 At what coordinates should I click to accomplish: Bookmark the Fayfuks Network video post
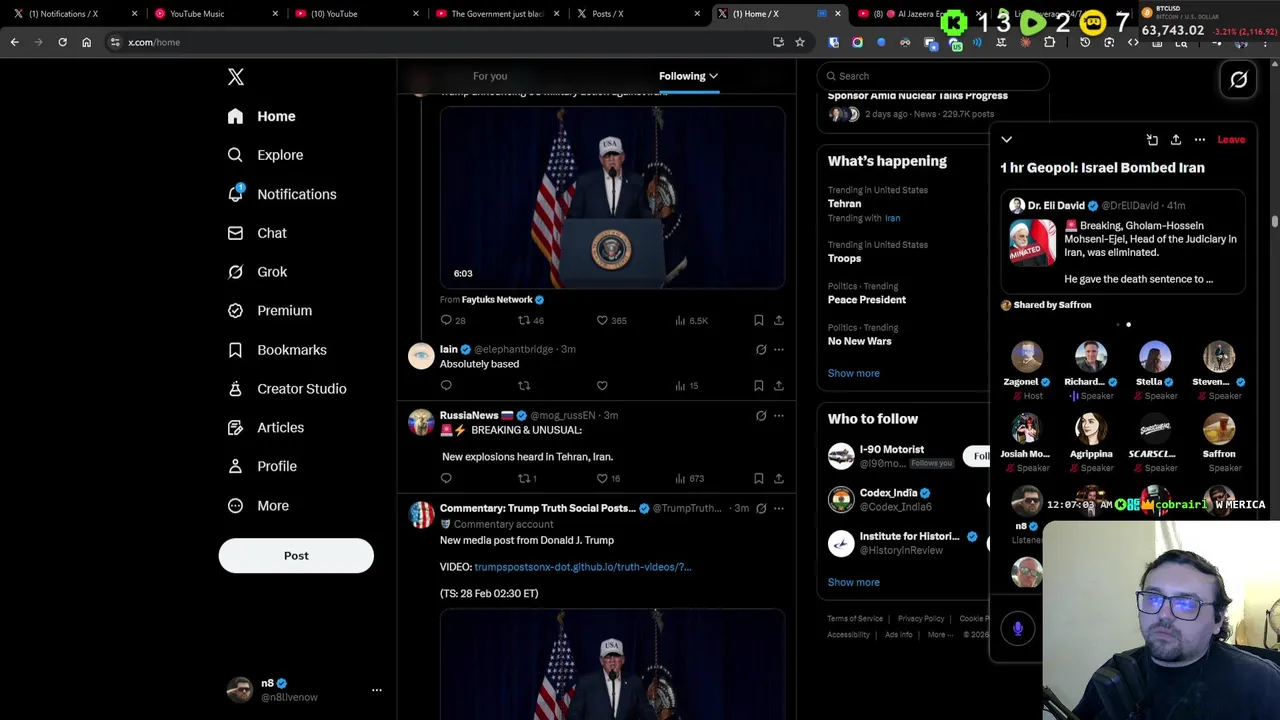759,320
